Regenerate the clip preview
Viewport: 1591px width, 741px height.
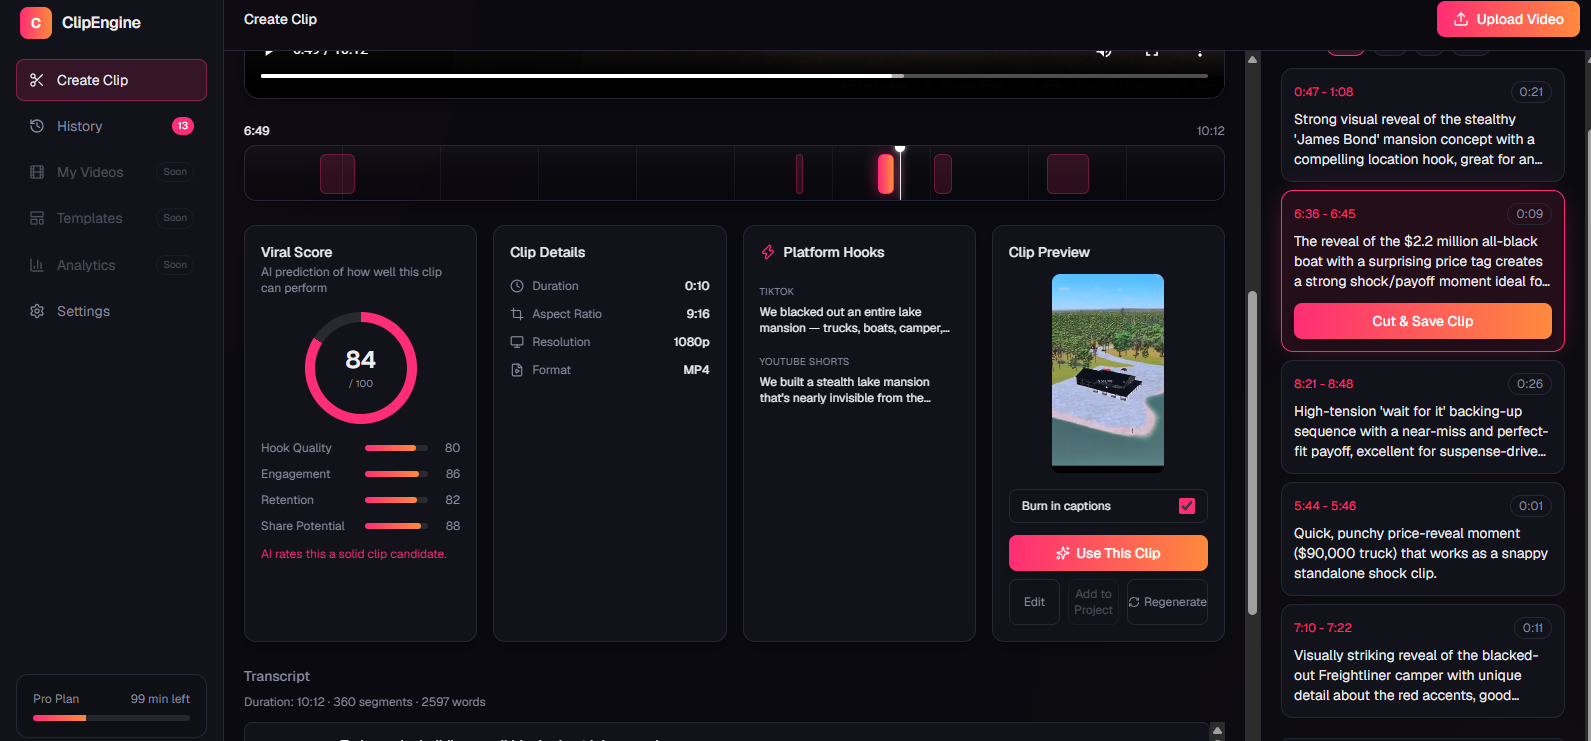pyautogui.click(x=1167, y=602)
